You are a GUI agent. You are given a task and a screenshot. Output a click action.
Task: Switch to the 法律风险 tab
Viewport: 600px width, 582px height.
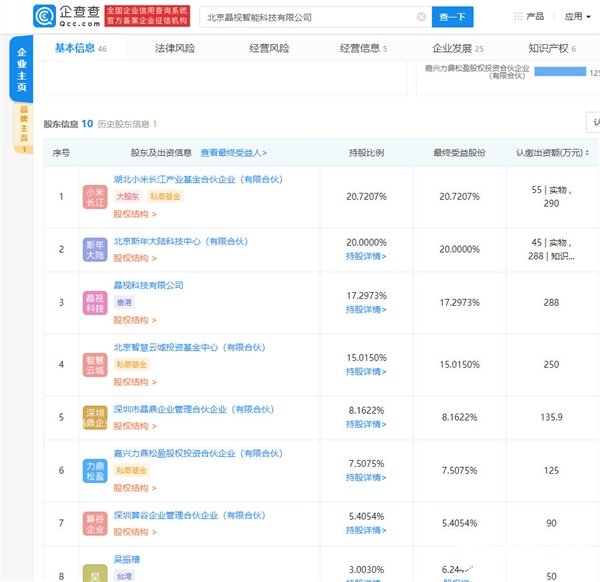tap(174, 48)
